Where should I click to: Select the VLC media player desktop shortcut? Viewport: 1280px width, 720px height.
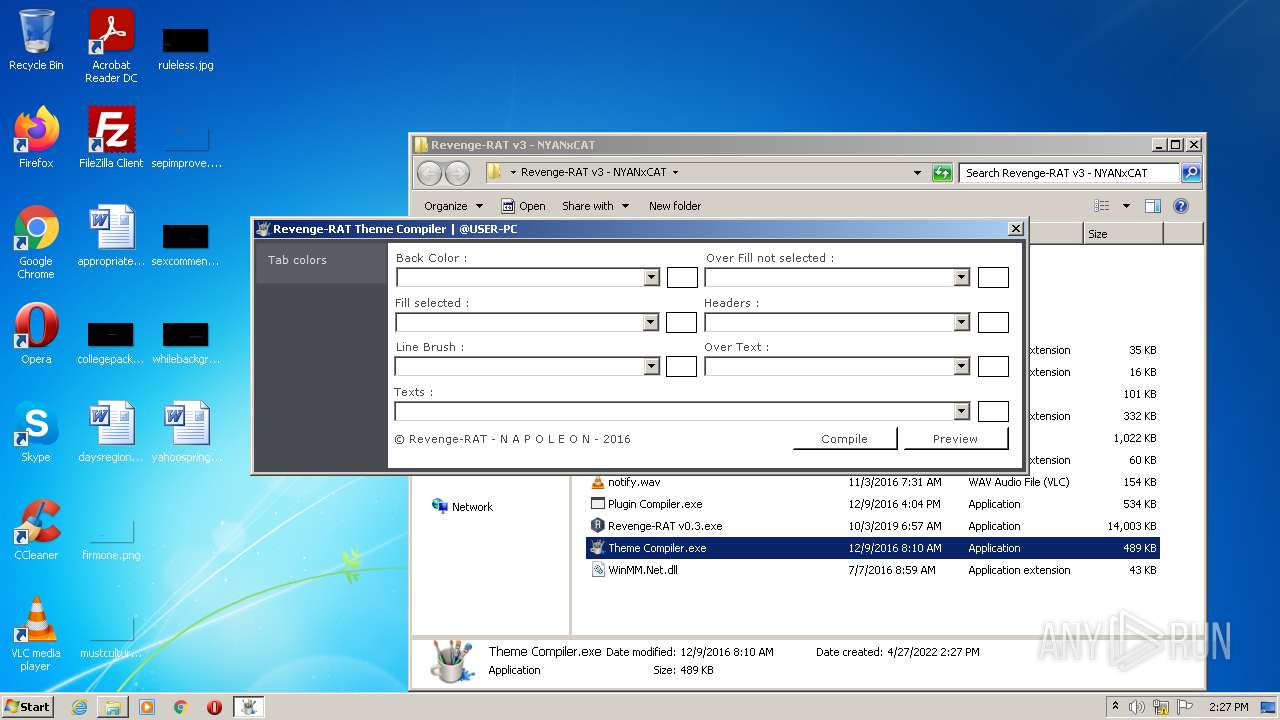click(36, 634)
